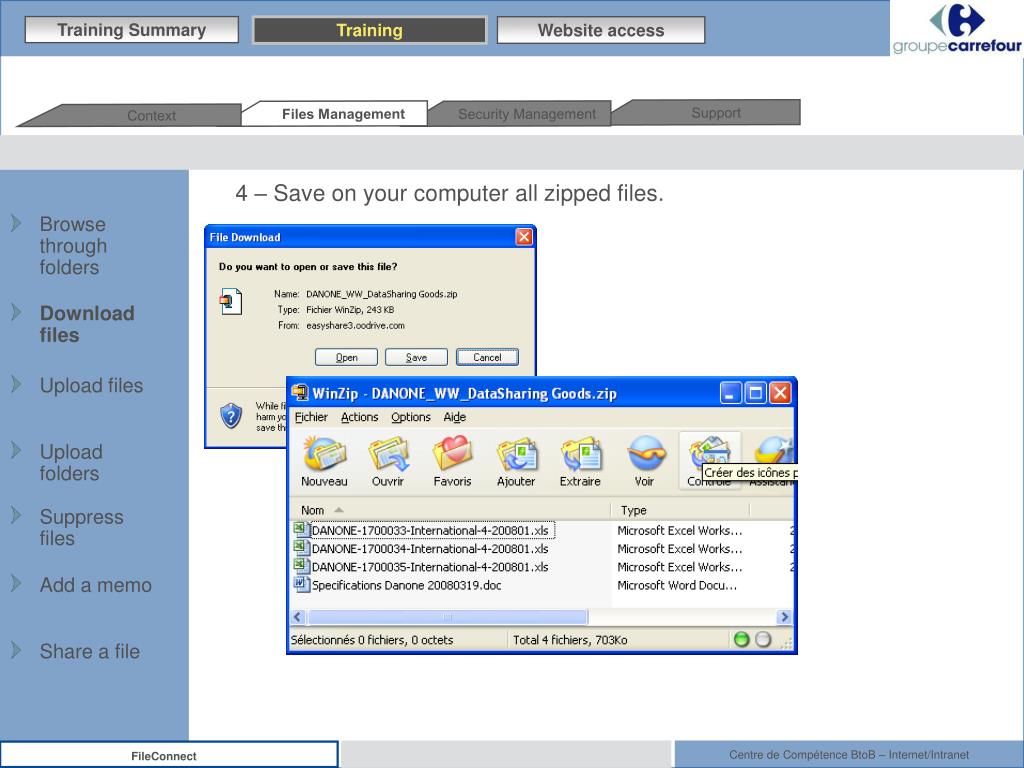
Task: Click the arrow bullet beside Suppress files
Action: 16,515
